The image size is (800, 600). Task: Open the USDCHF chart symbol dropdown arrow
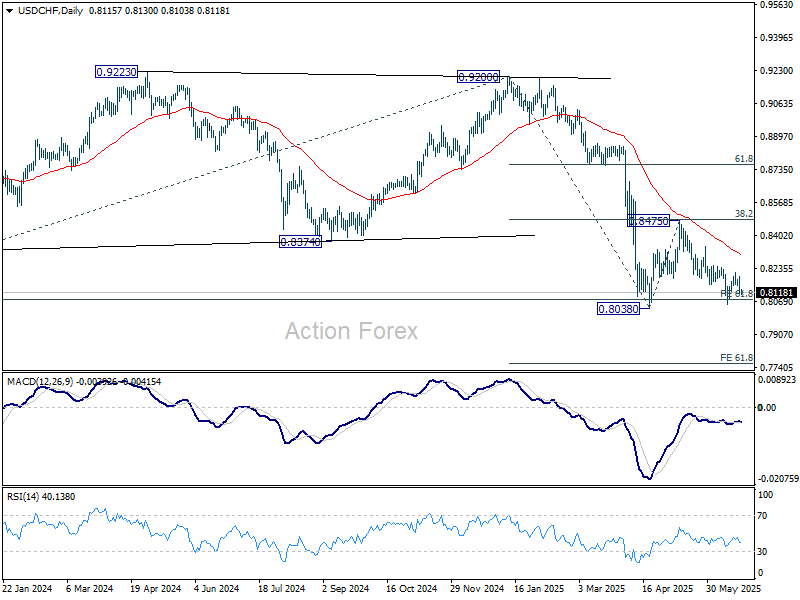9,11
